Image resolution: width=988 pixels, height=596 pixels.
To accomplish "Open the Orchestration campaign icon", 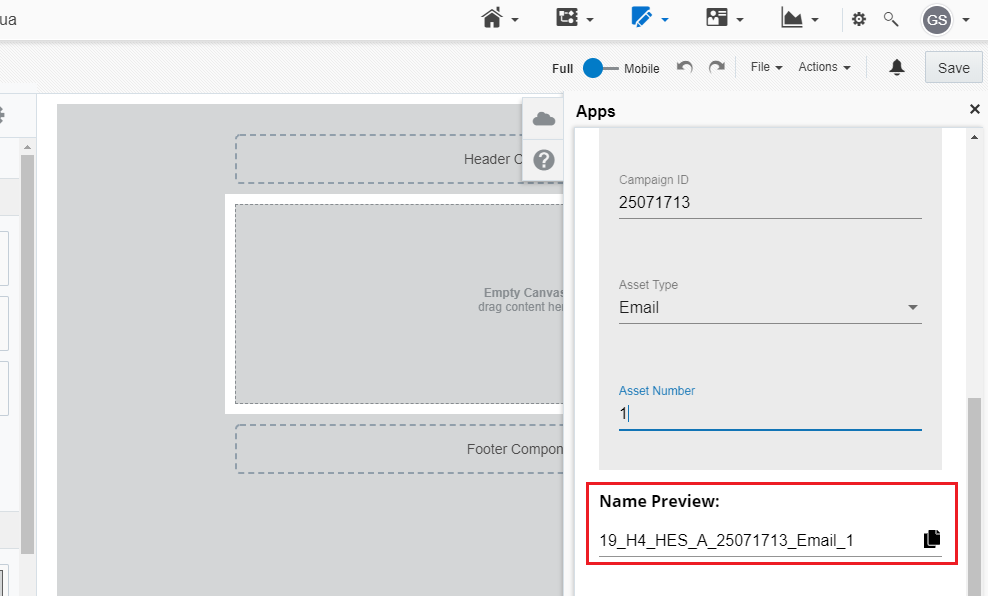I will coord(566,17).
